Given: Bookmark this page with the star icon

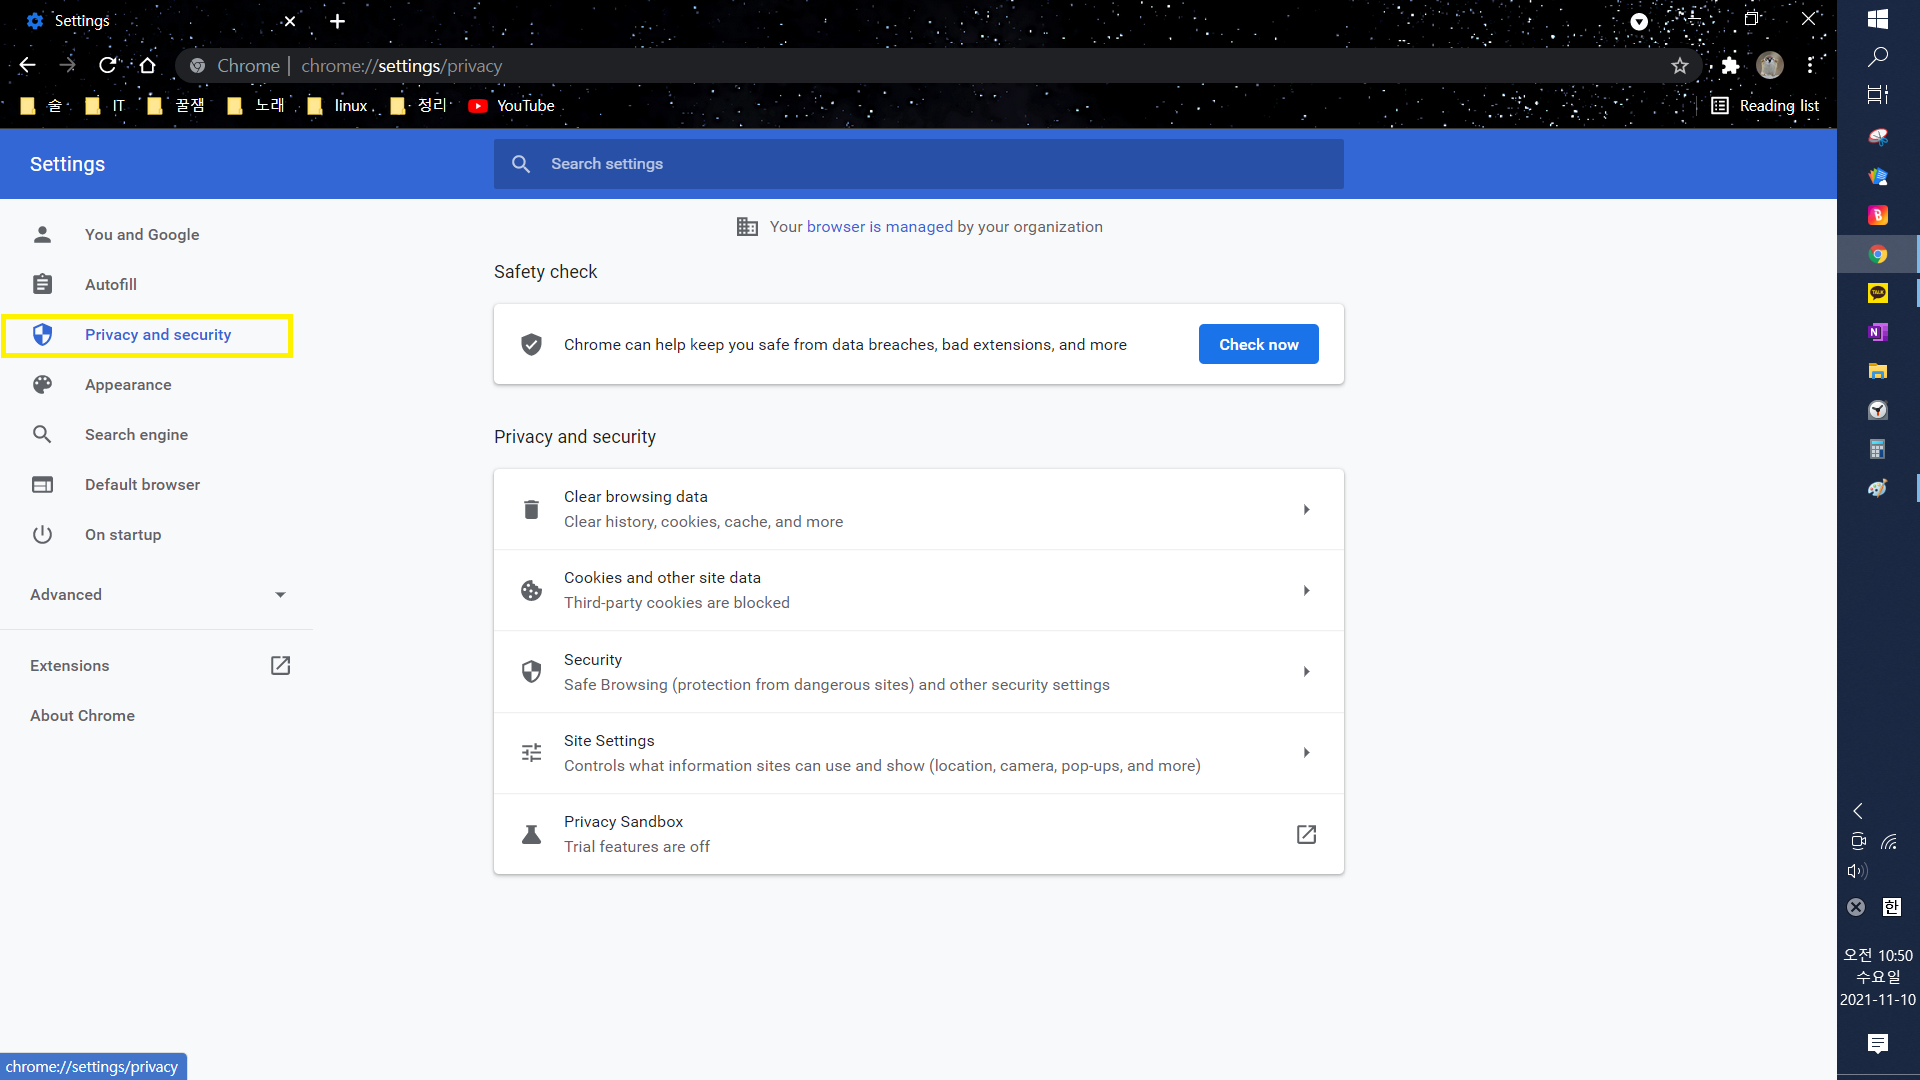Looking at the screenshot, I should (1680, 65).
